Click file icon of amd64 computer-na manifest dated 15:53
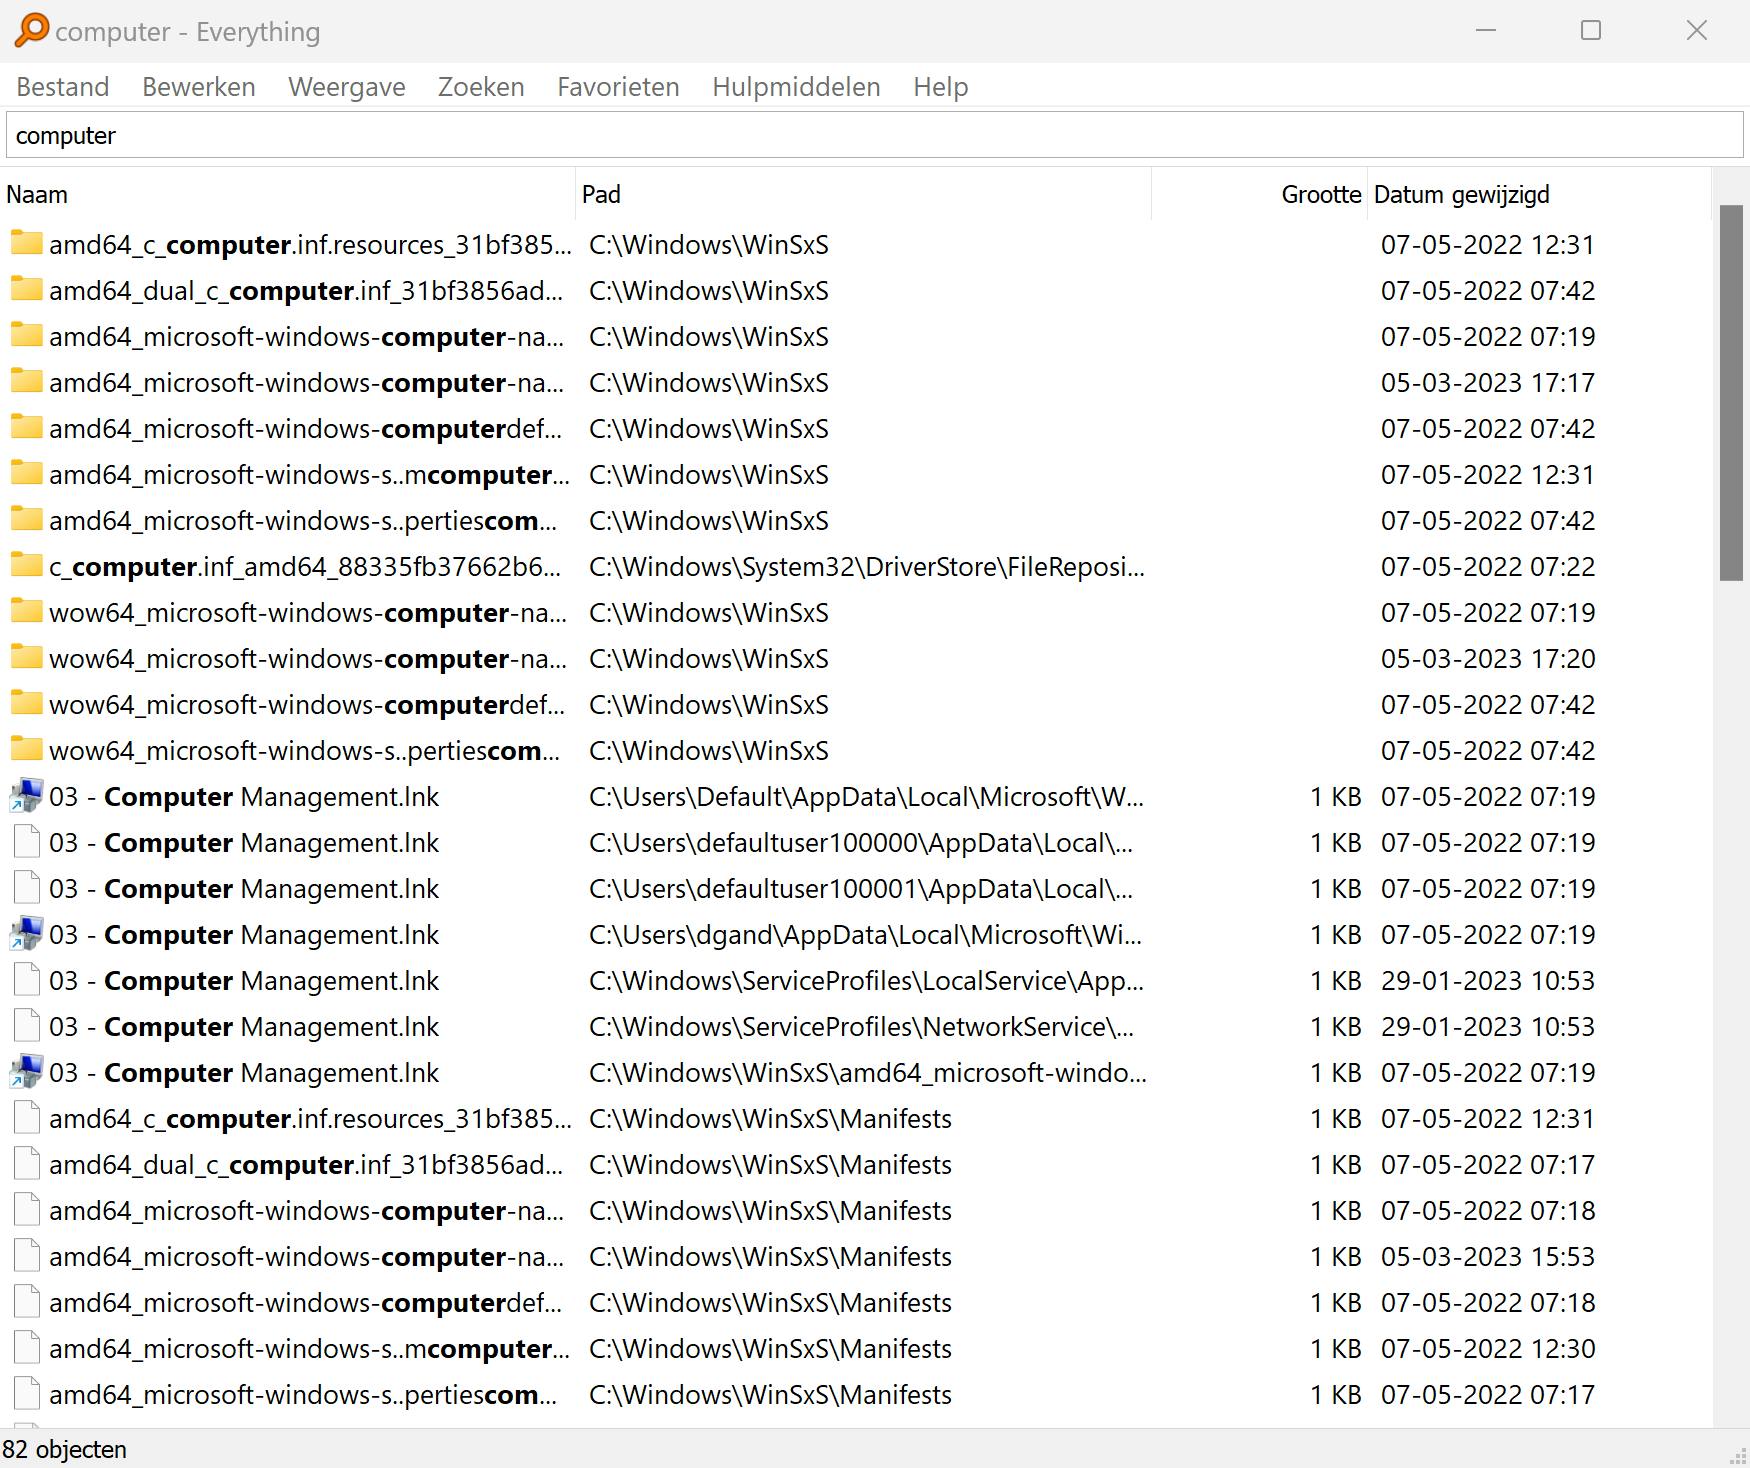 coord(26,1256)
